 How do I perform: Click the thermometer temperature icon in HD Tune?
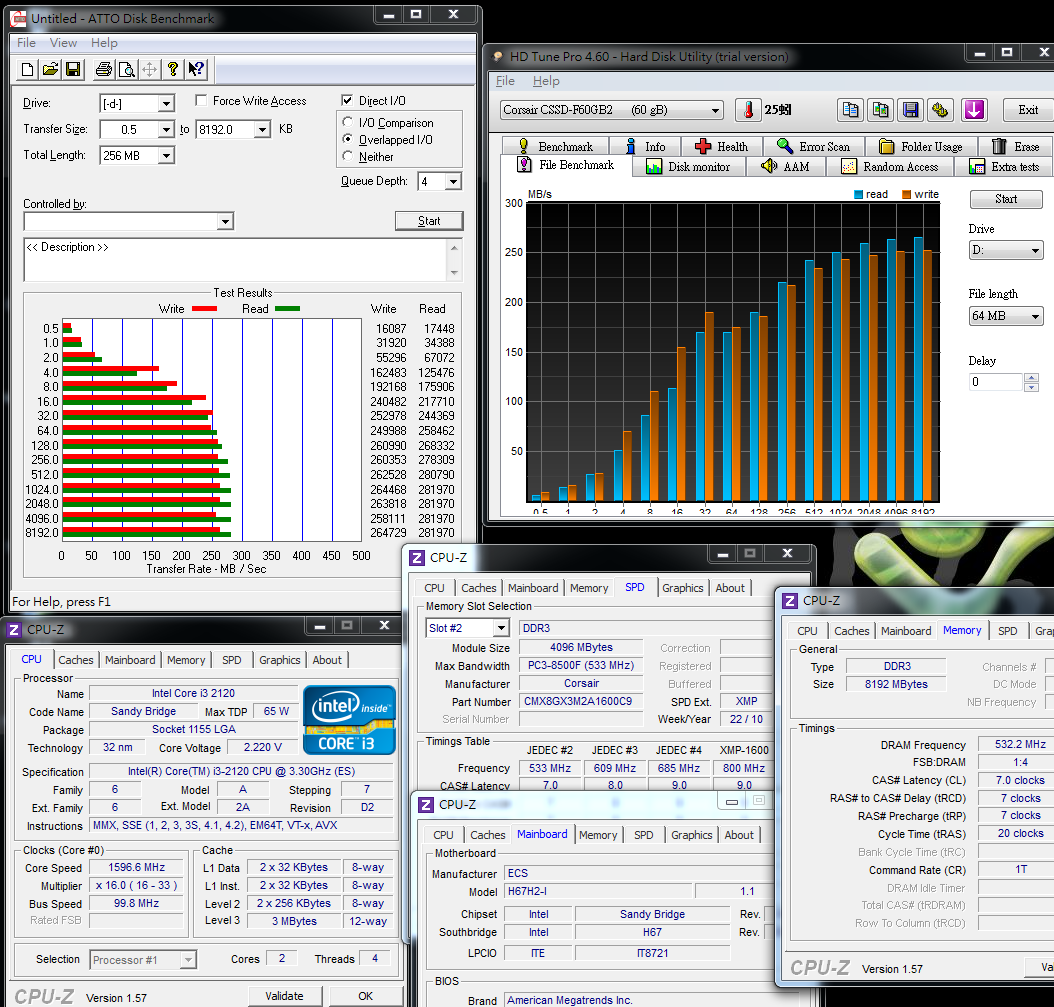748,110
